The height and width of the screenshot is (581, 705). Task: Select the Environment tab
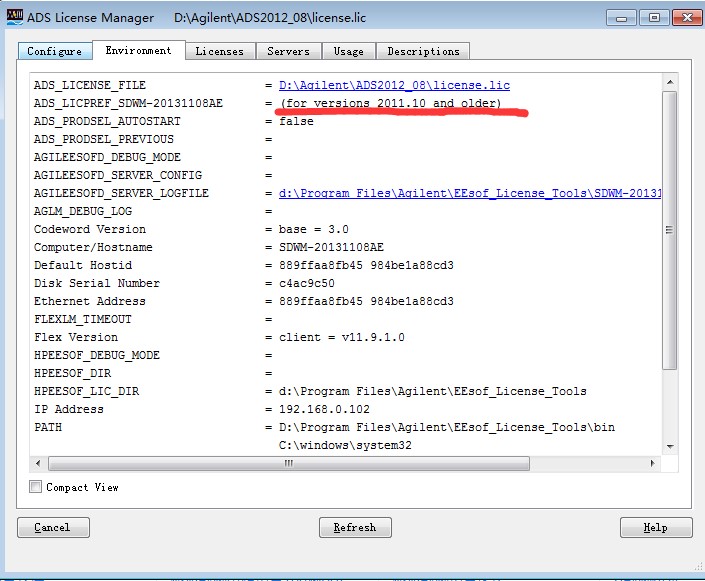click(138, 50)
